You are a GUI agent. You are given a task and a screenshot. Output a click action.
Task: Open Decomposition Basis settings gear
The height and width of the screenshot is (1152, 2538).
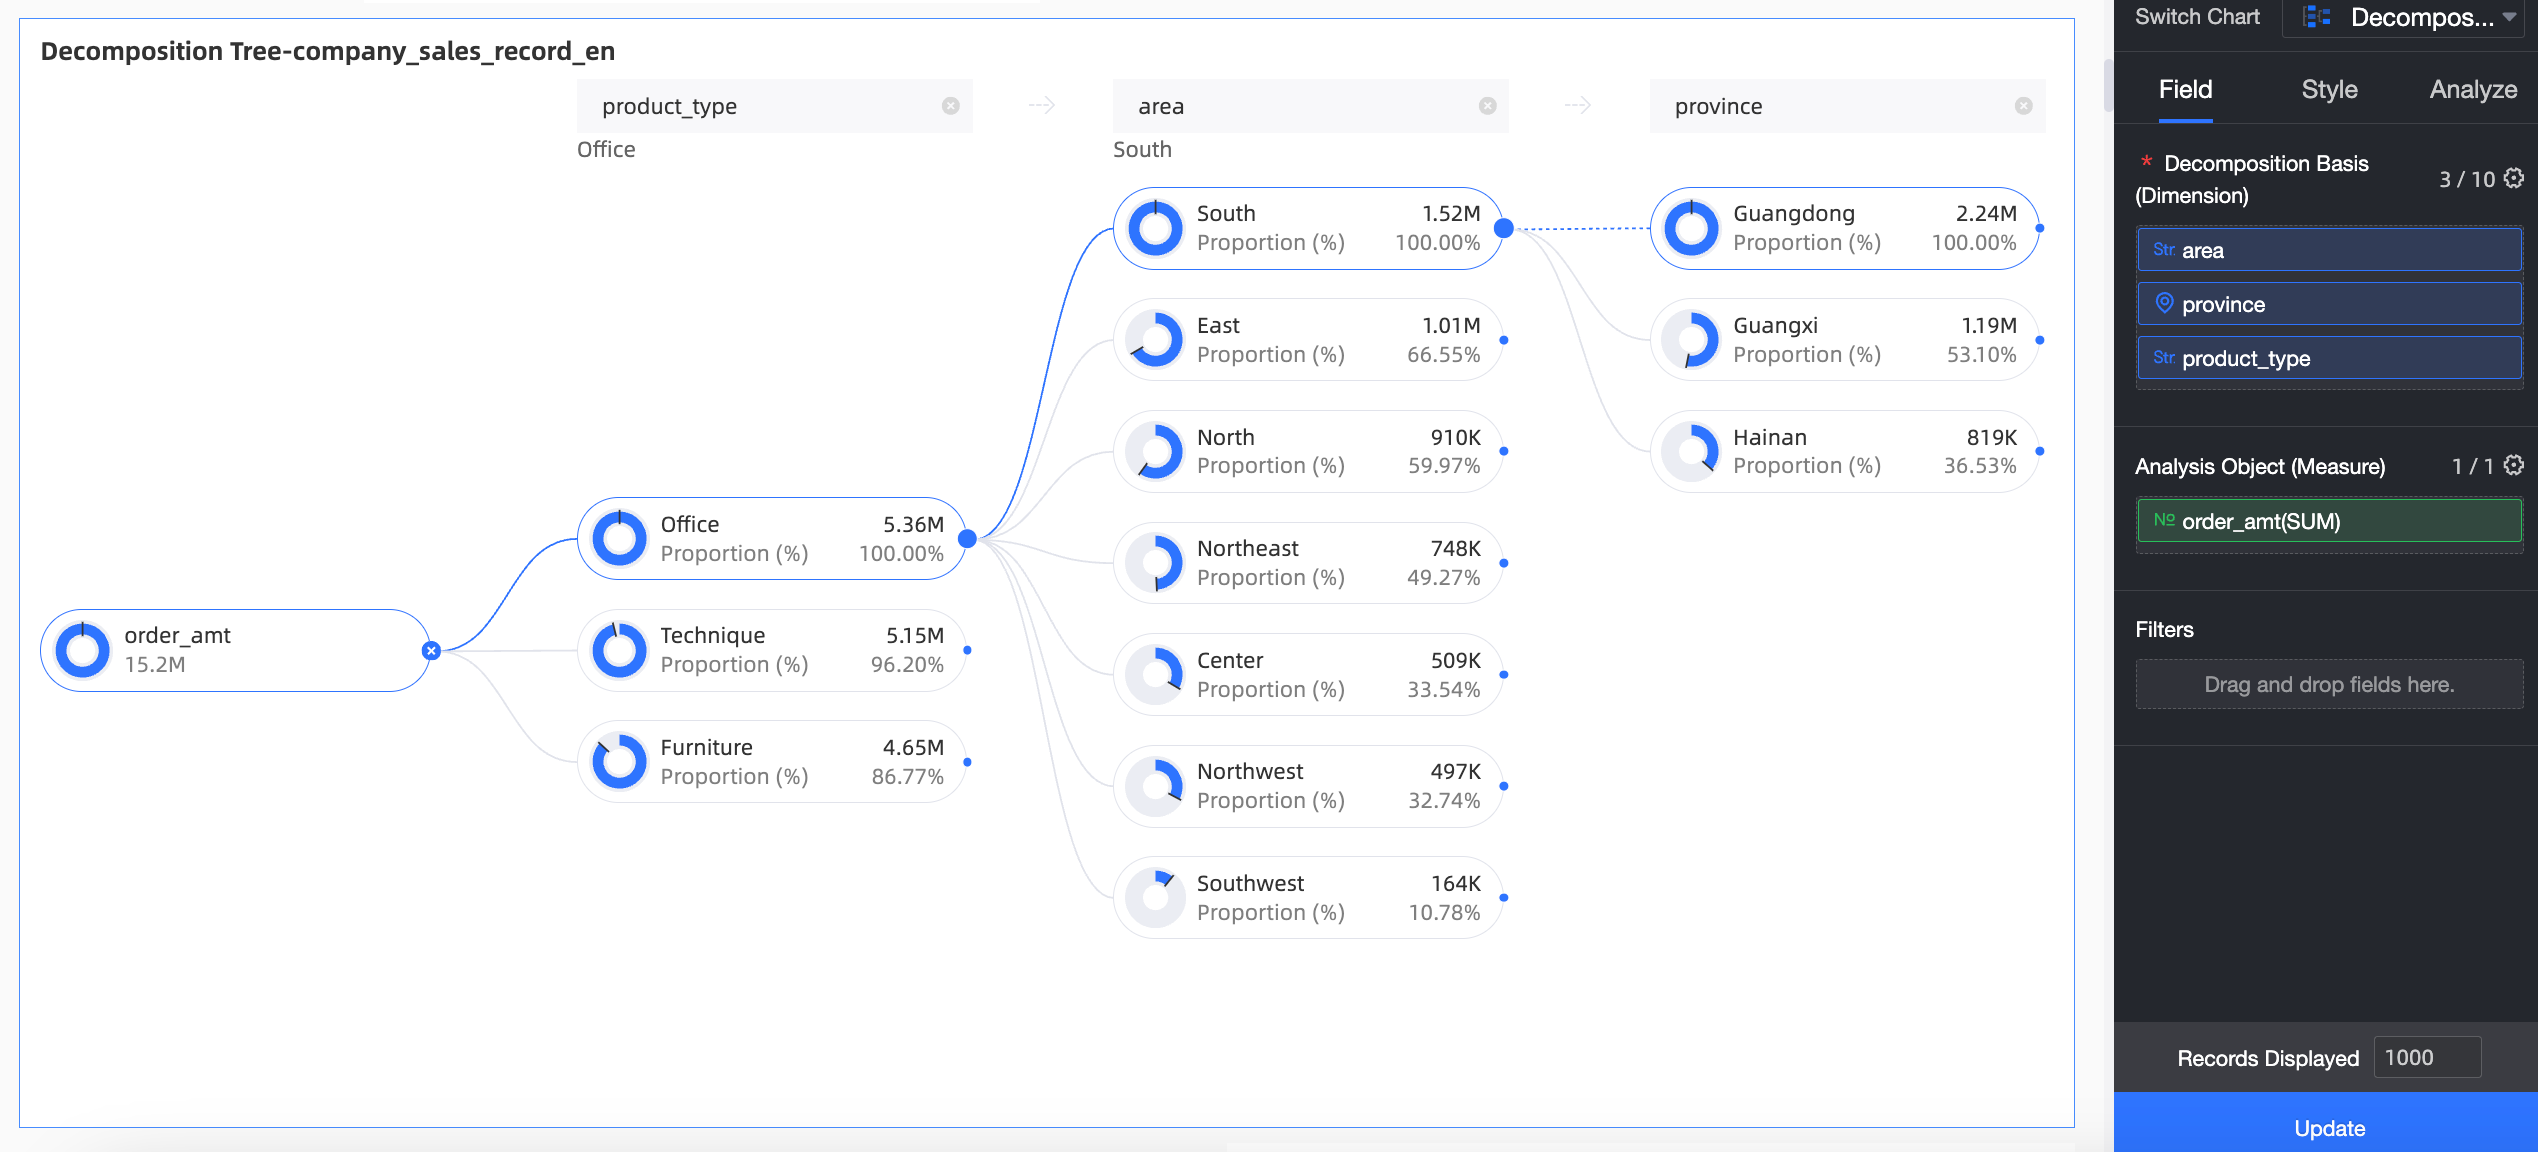(2514, 178)
